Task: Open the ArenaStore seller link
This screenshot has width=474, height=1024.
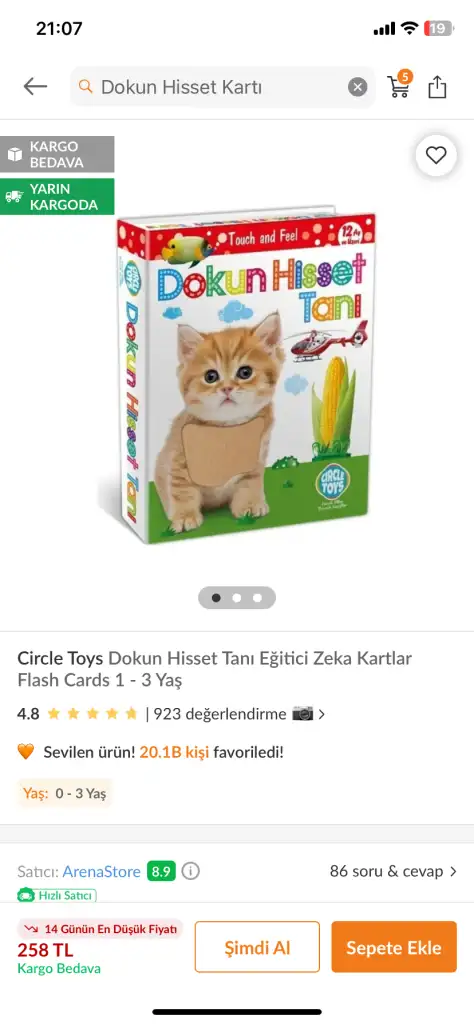Action: [101, 872]
